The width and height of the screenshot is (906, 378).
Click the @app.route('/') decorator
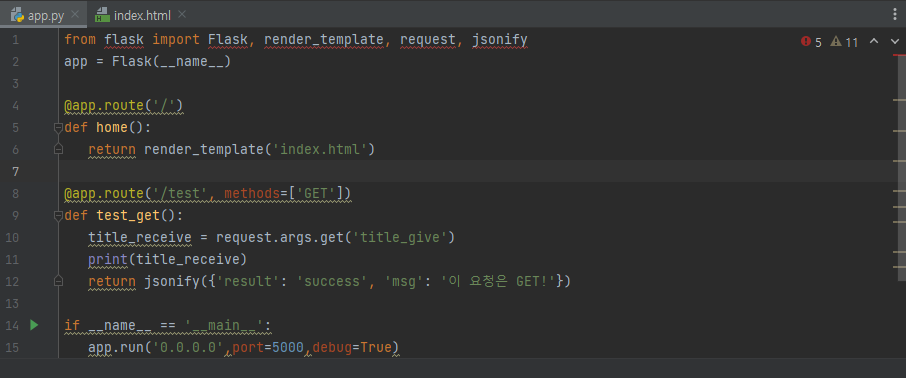(x=124, y=106)
